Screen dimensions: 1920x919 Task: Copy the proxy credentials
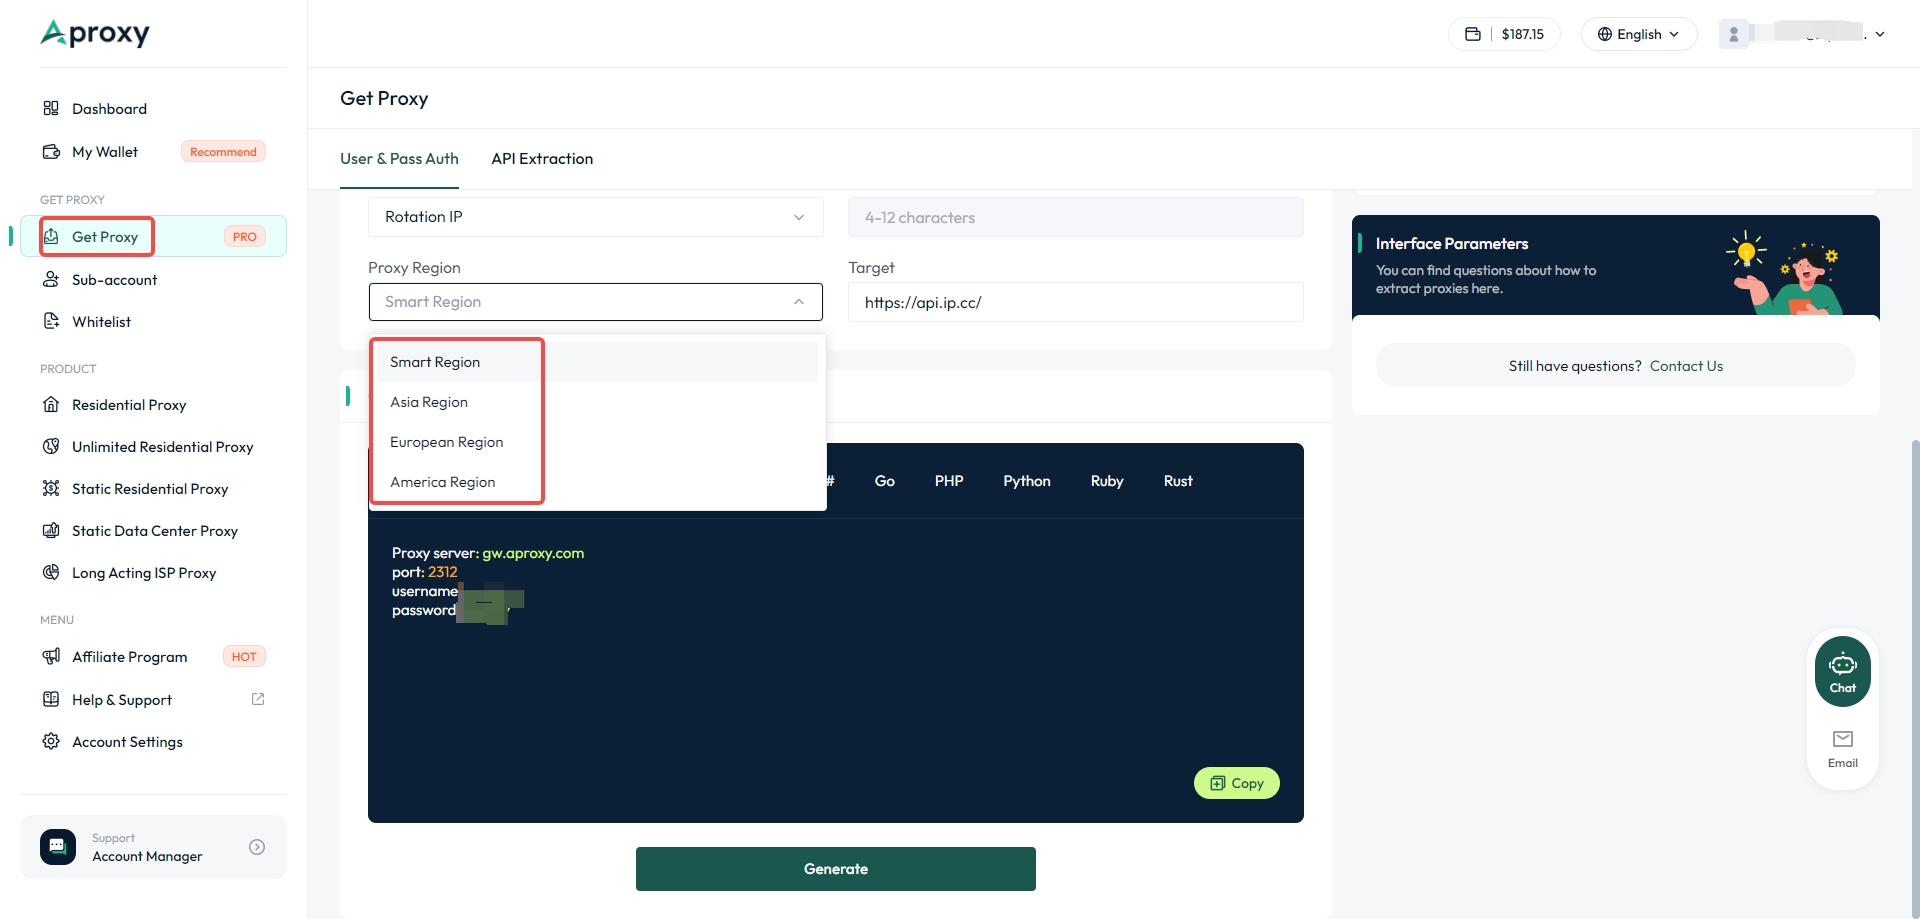point(1237,783)
